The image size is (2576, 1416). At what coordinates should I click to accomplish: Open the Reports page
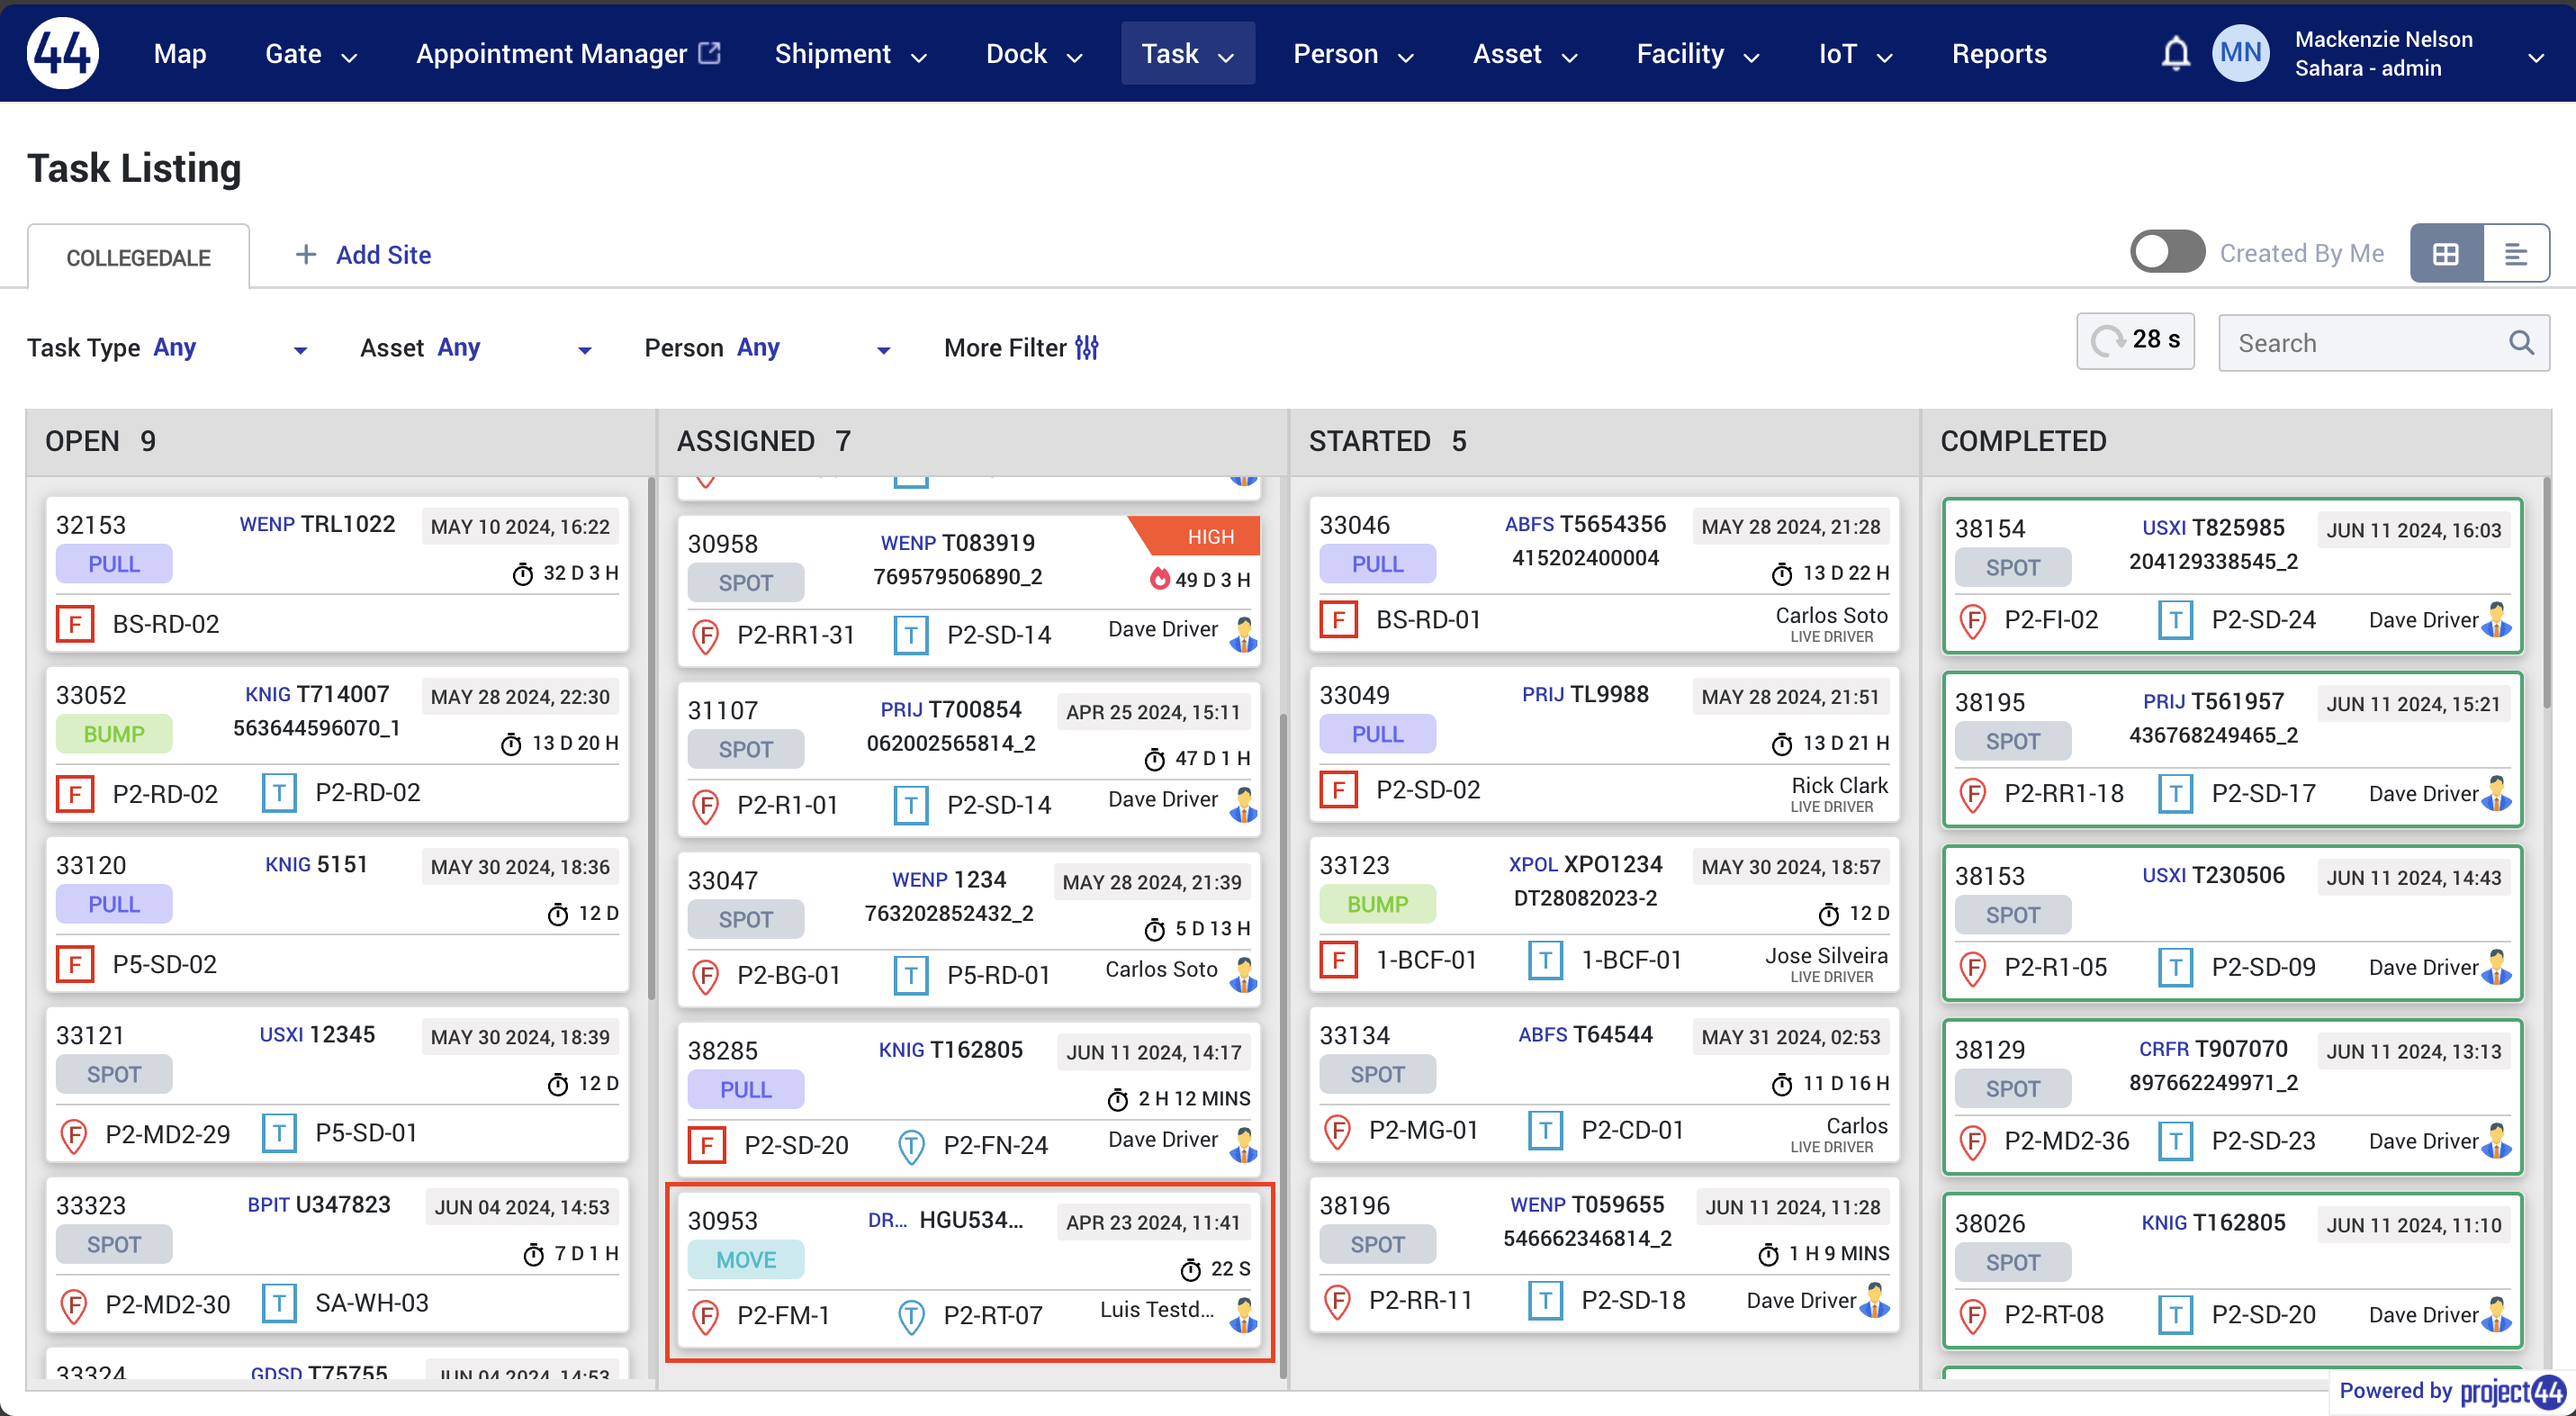[1998, 54]
